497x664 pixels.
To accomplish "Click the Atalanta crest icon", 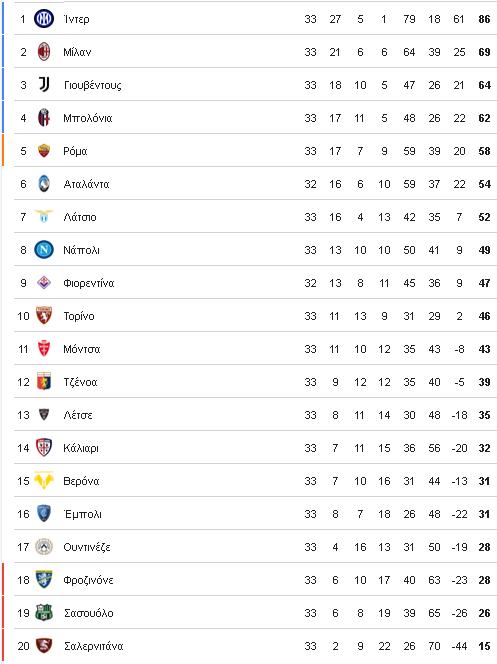I will tap(44, 184).
